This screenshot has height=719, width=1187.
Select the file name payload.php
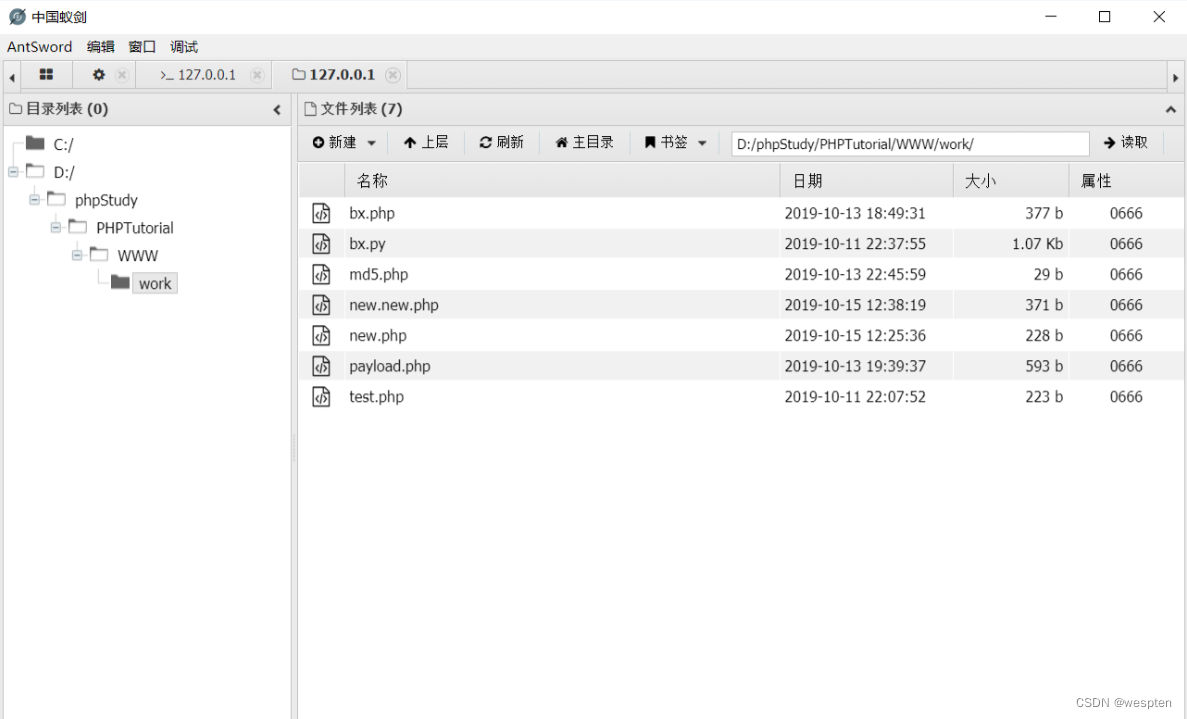pos(389,366)
